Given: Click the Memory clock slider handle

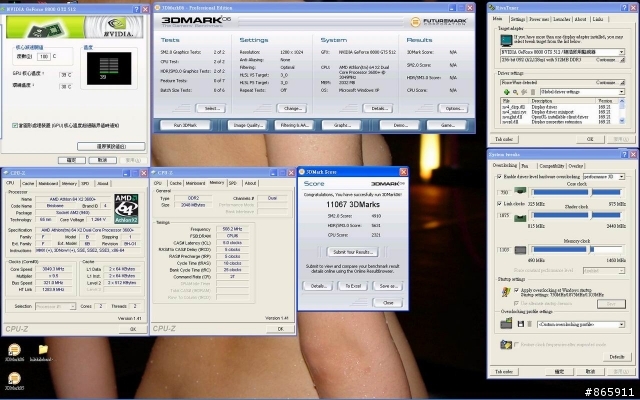Looking at the screenshot, I should tap(590, 249).
